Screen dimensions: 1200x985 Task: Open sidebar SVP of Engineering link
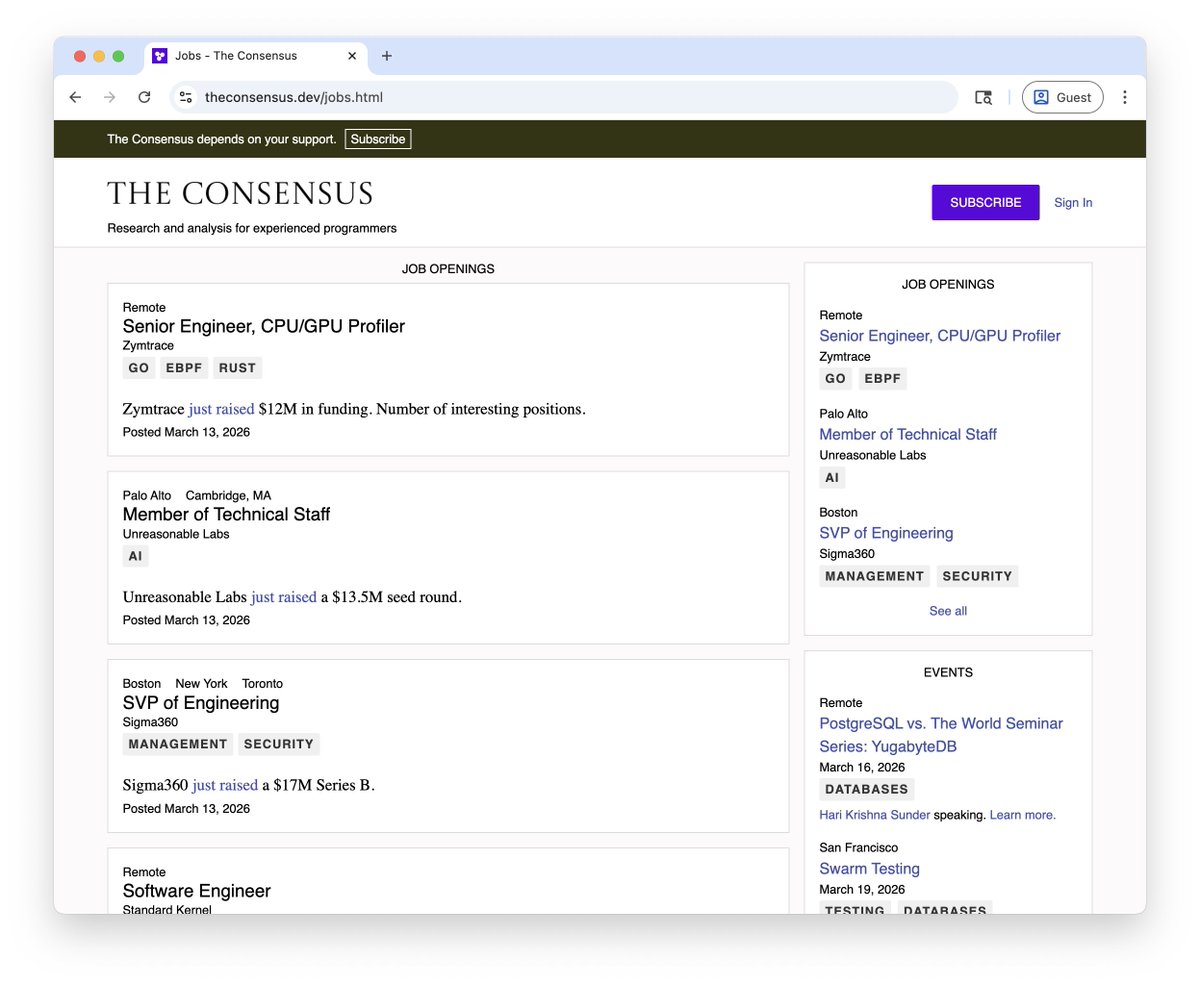click(x=886, y=533)
